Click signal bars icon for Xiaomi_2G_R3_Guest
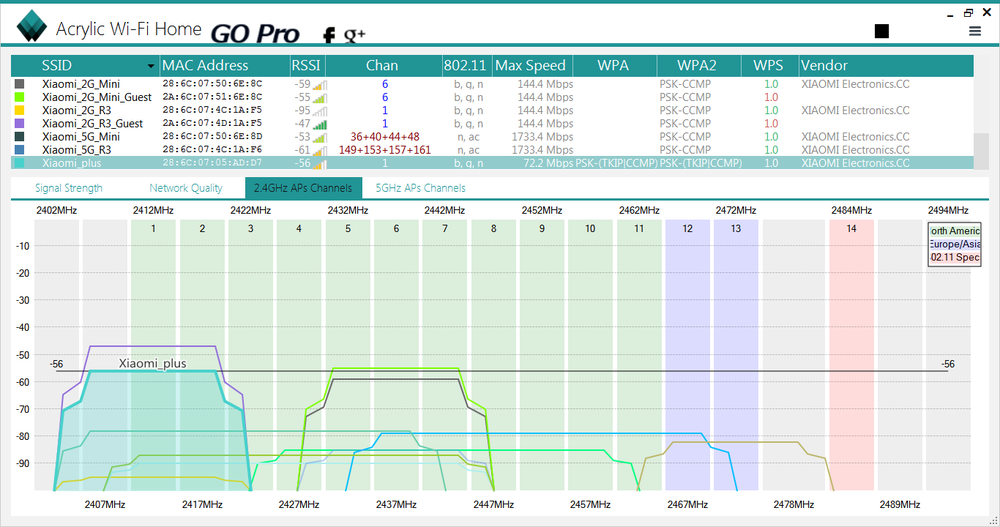Viewport: 1000px width, 527px height. (320, 124)
